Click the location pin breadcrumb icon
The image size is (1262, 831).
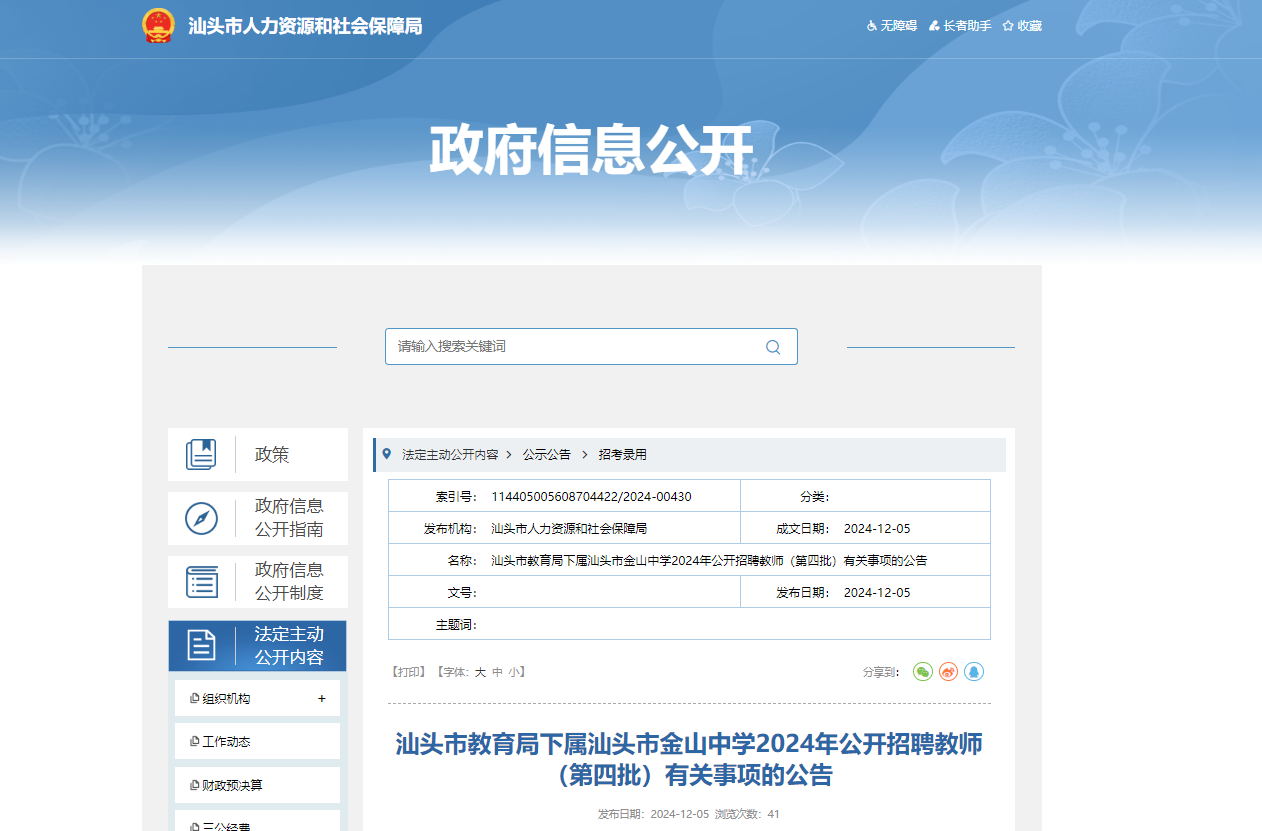(x=387, y=454)
